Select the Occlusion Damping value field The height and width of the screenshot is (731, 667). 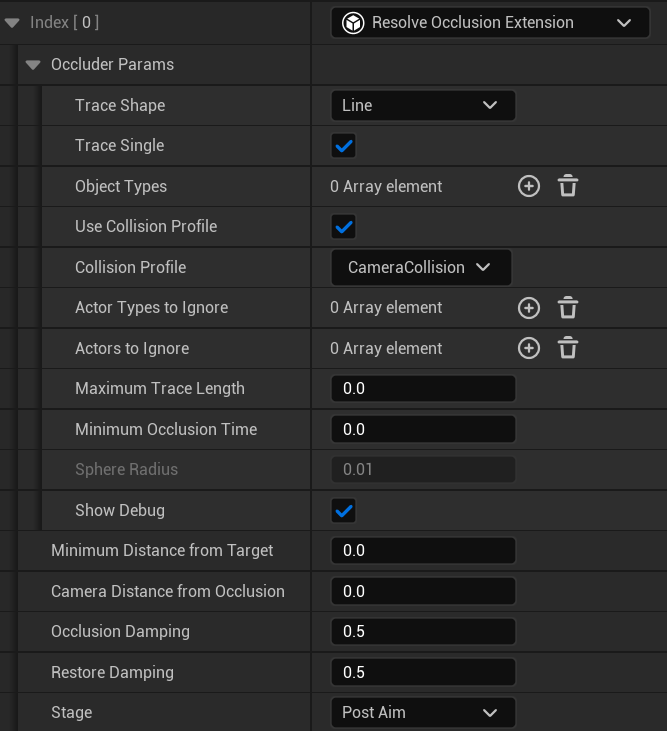pyautogui.click(x=422, y=632)
